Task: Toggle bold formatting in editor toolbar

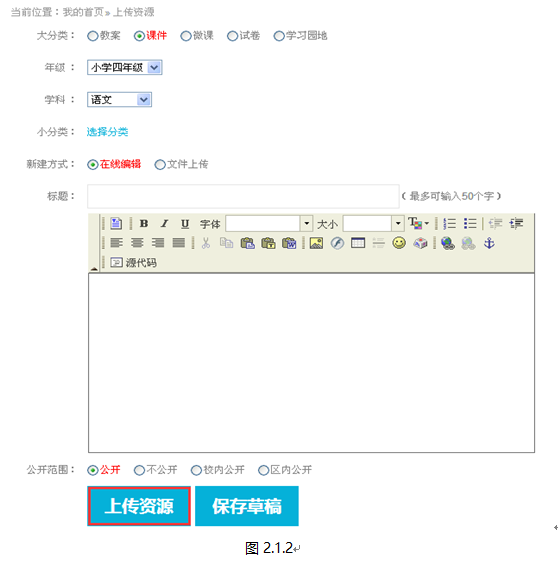Action: (144, 224)
